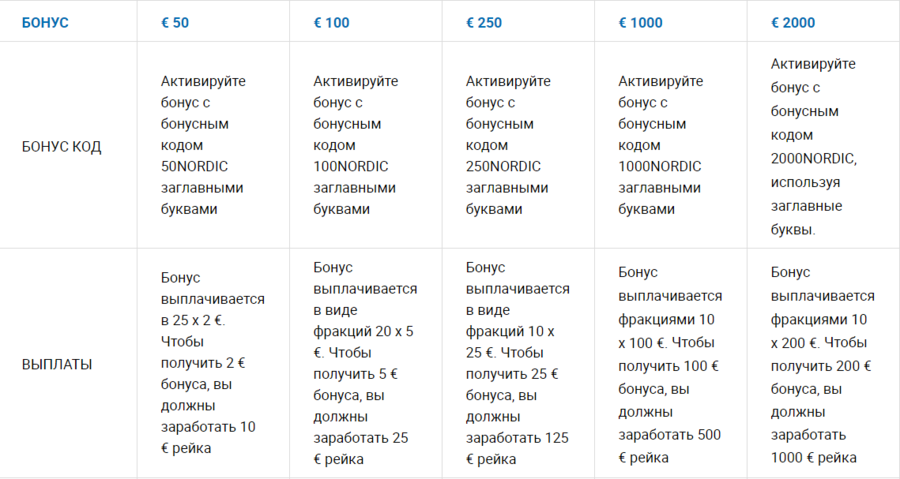Click the БОНУС column header

45,22
